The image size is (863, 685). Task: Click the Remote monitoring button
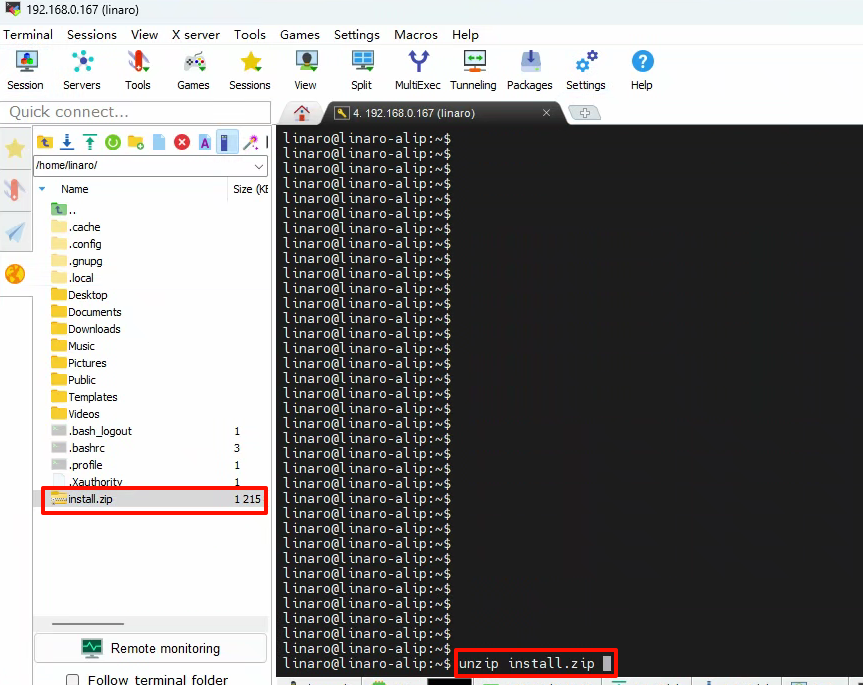click(x=150, y=648)
